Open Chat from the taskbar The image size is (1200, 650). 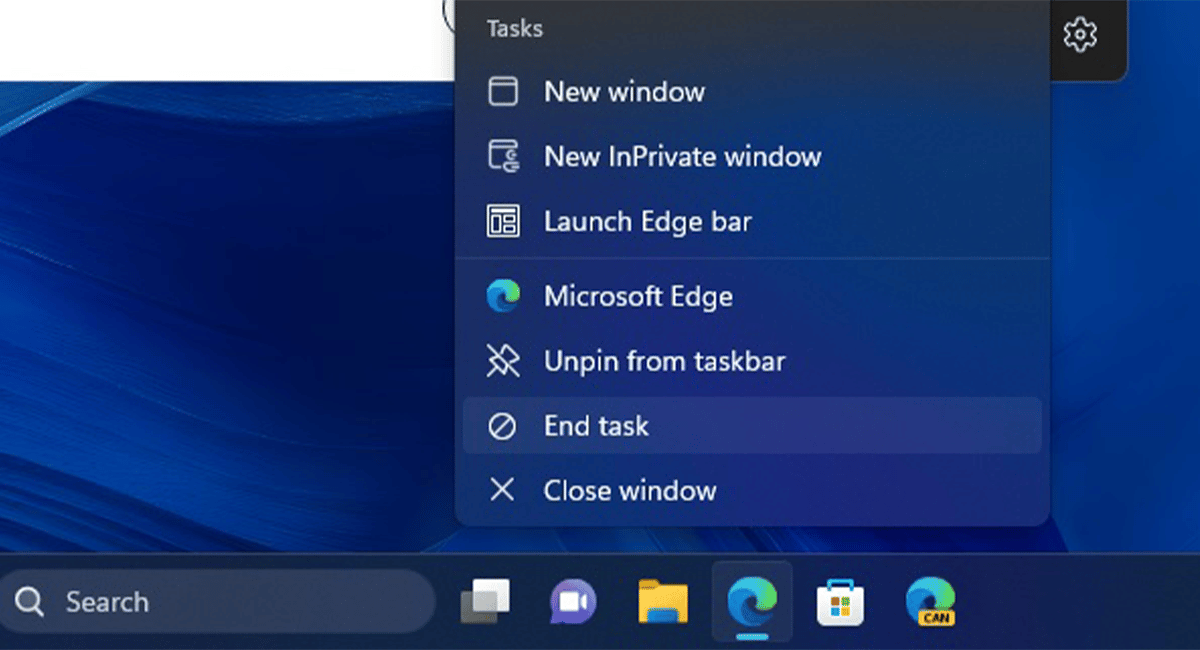(573, 601)
